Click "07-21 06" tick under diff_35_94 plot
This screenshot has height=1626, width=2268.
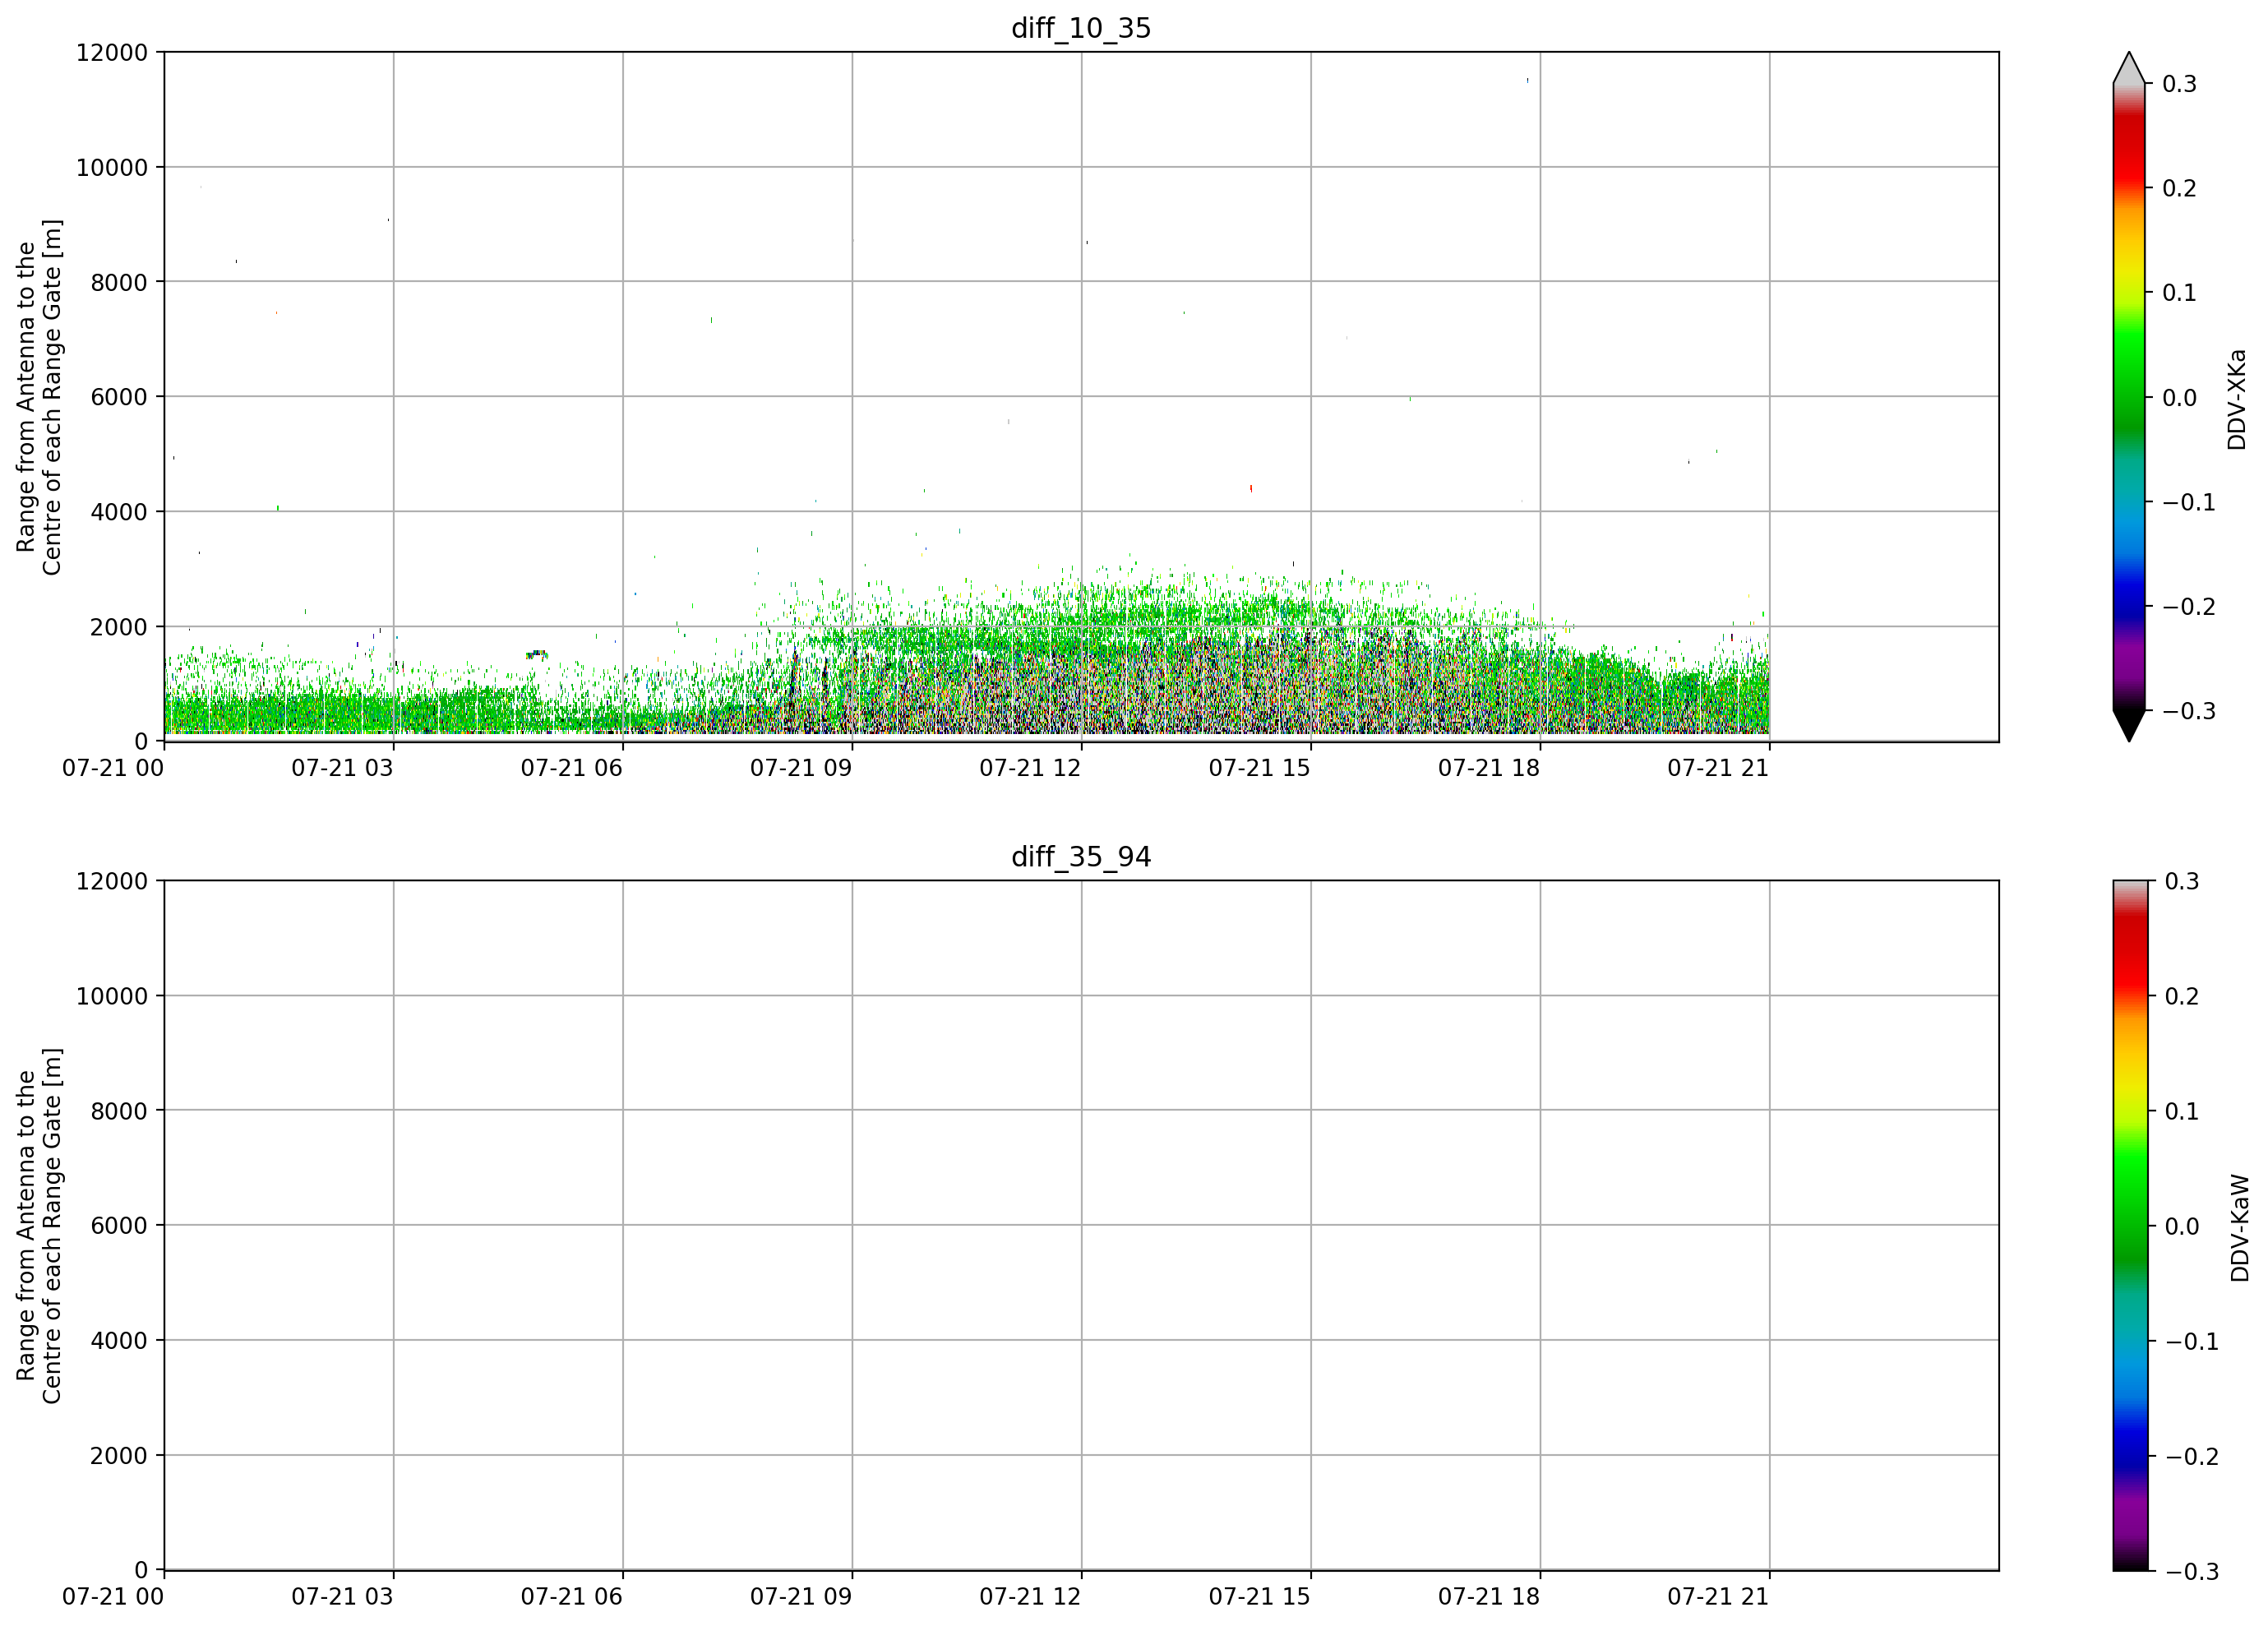571,1597
